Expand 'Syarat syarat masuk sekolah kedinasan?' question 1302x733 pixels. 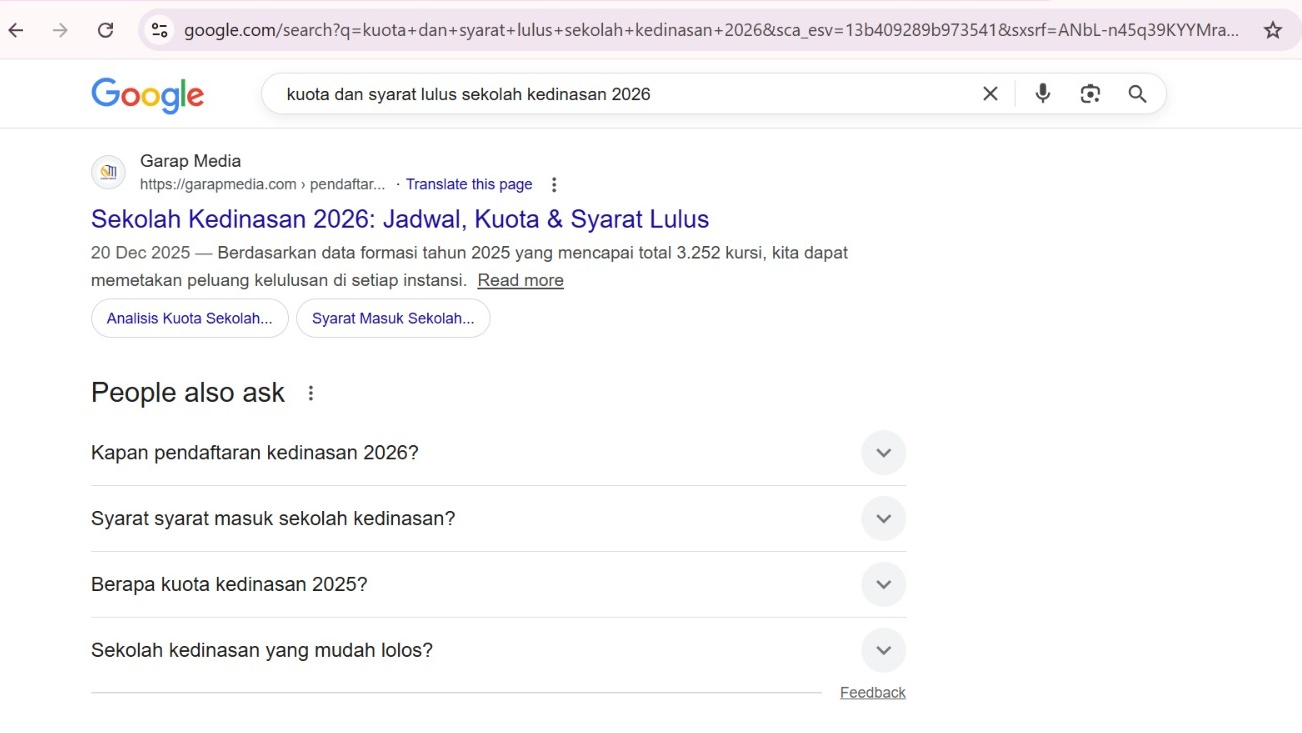point(883,518)
